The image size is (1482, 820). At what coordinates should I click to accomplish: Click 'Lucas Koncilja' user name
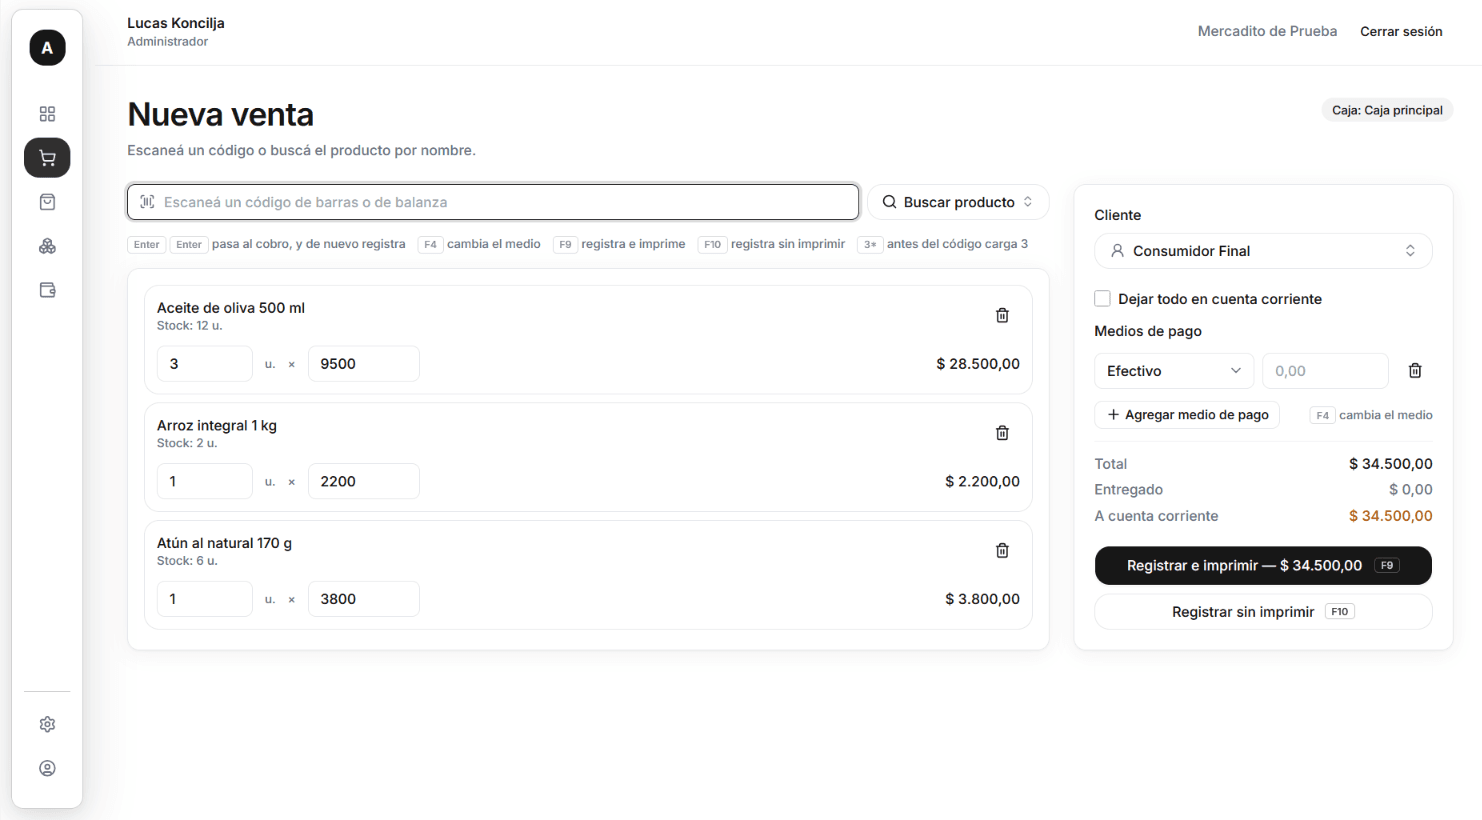tap(176, 23)
